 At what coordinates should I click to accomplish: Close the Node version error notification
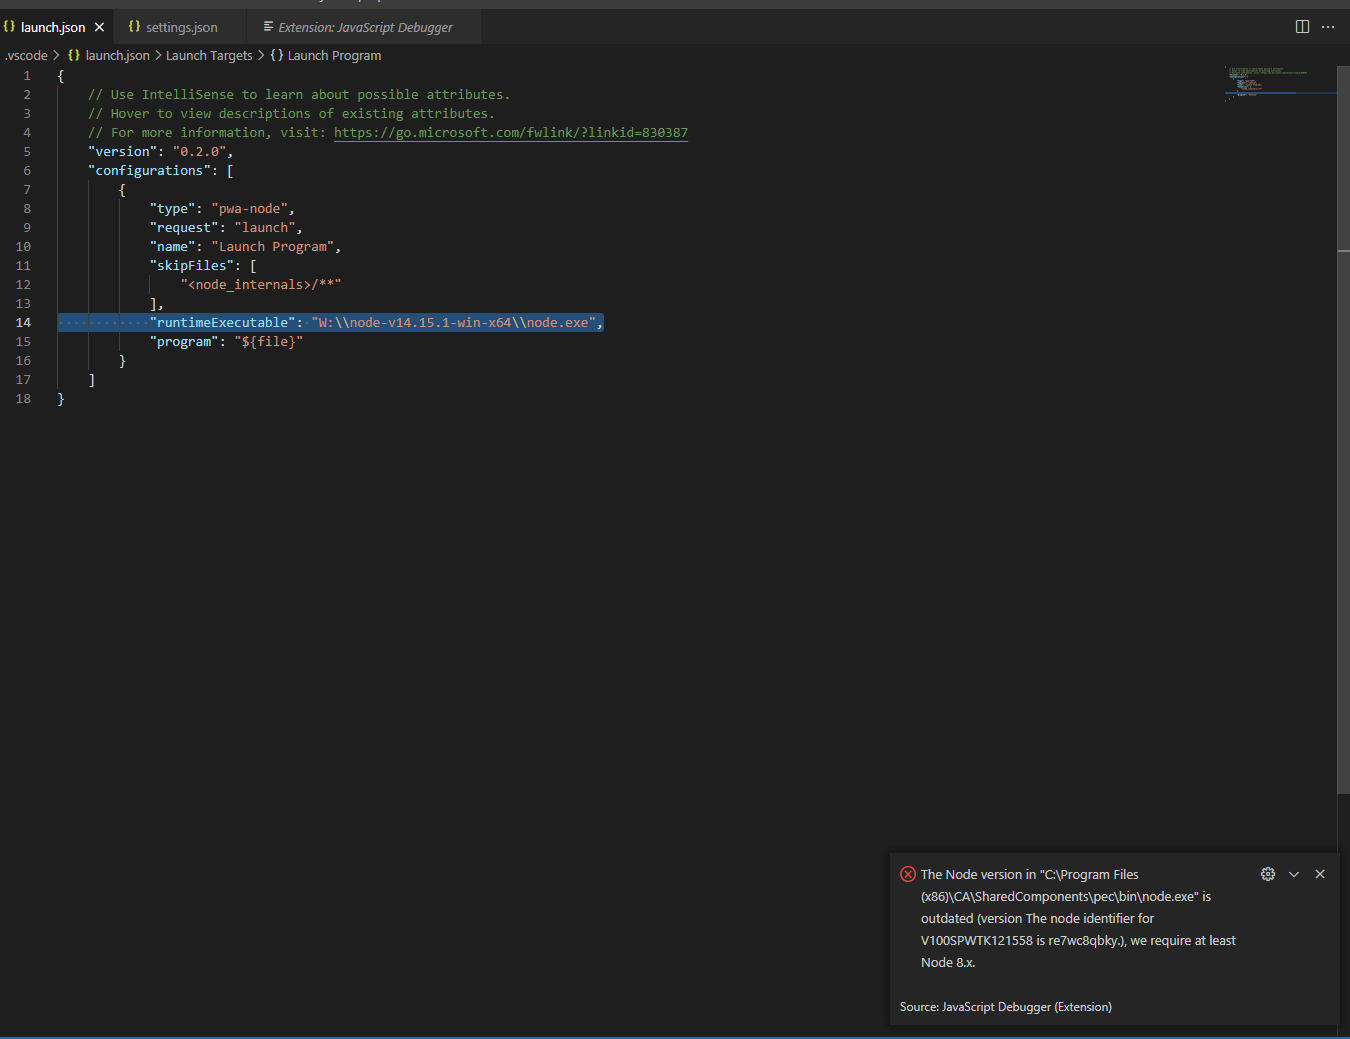tap(1320, 873)
